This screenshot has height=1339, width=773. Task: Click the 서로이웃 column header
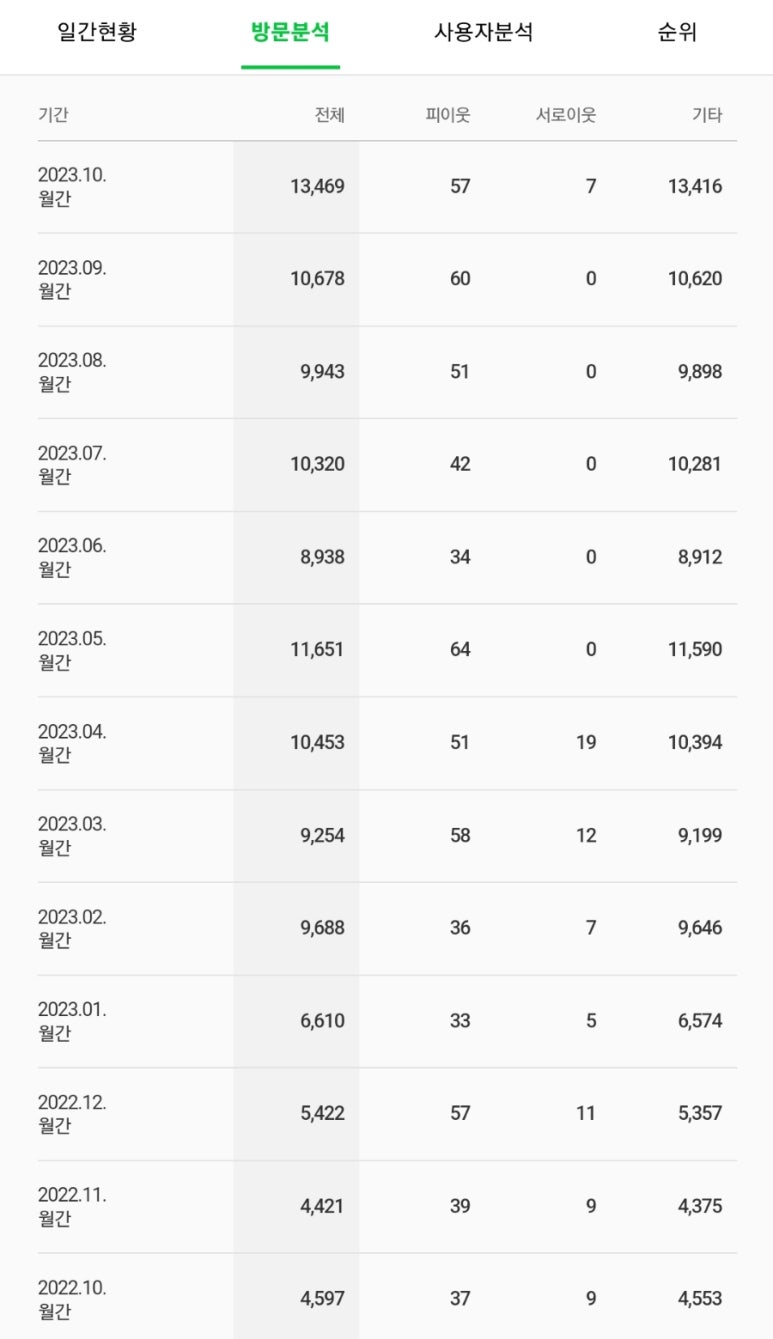(x=566, y=115)
